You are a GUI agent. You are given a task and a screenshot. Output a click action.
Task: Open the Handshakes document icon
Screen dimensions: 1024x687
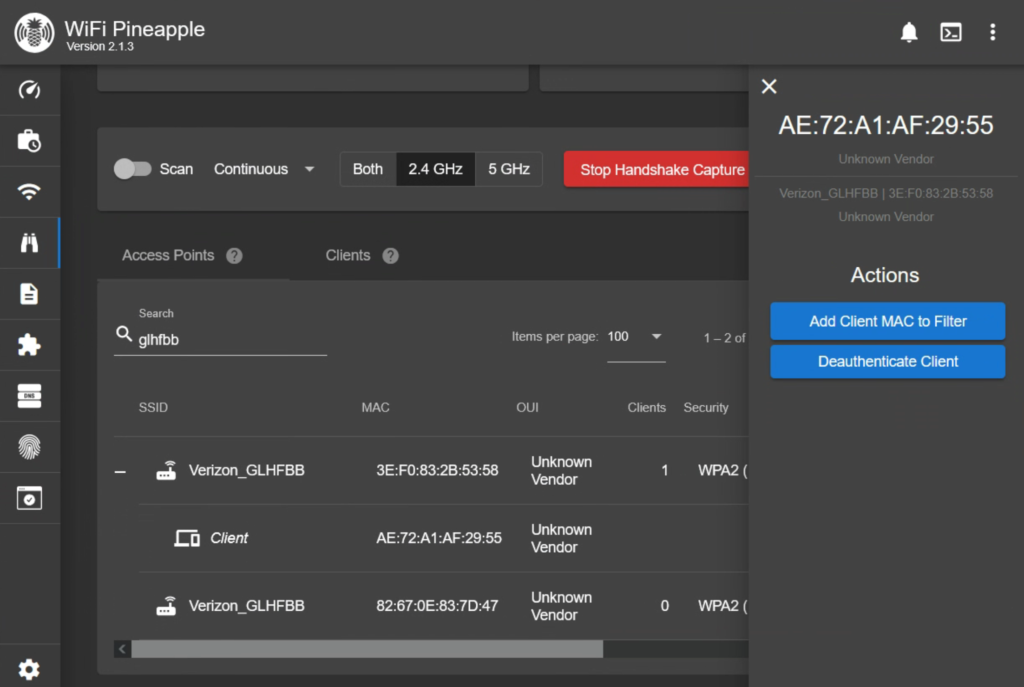[29, 294]
